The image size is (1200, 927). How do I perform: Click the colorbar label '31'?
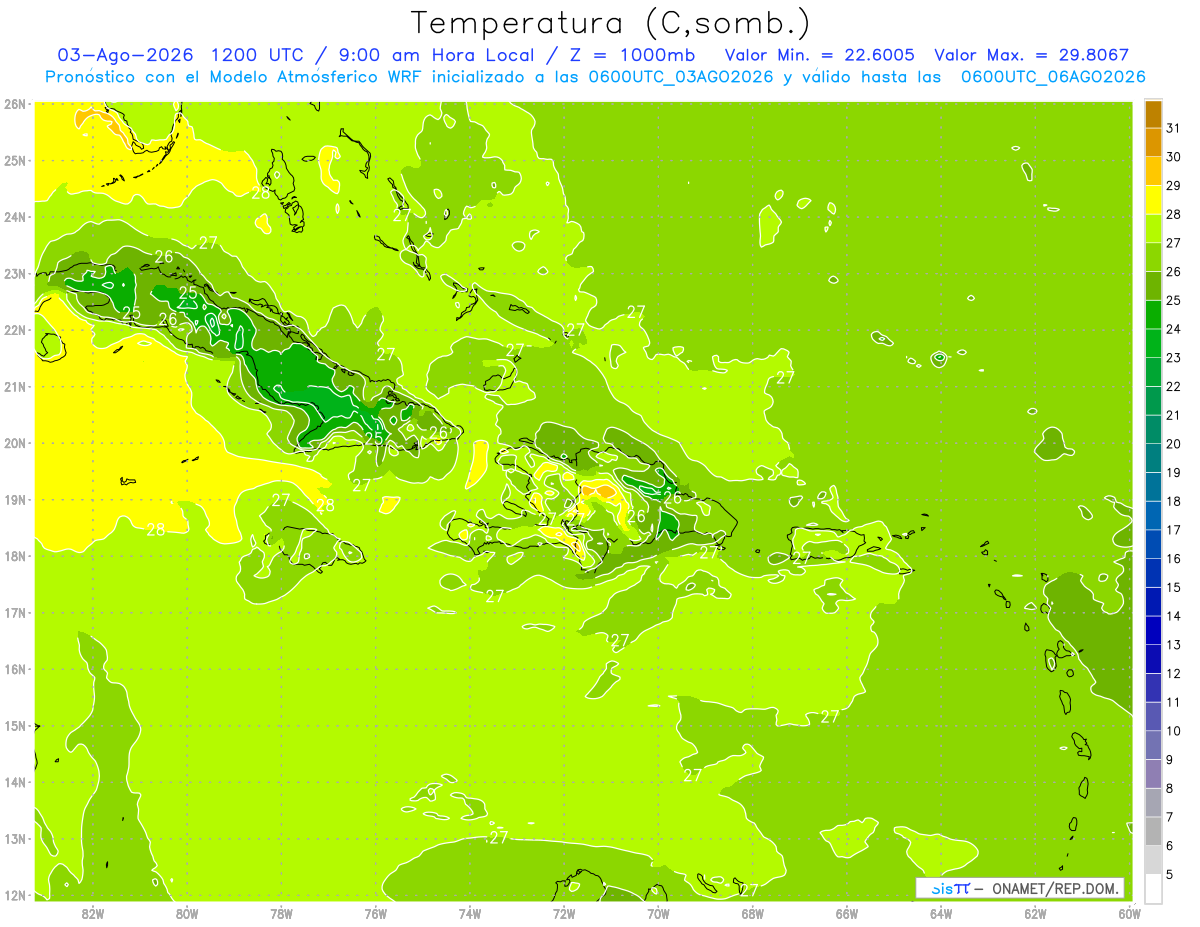(1173, 128)
